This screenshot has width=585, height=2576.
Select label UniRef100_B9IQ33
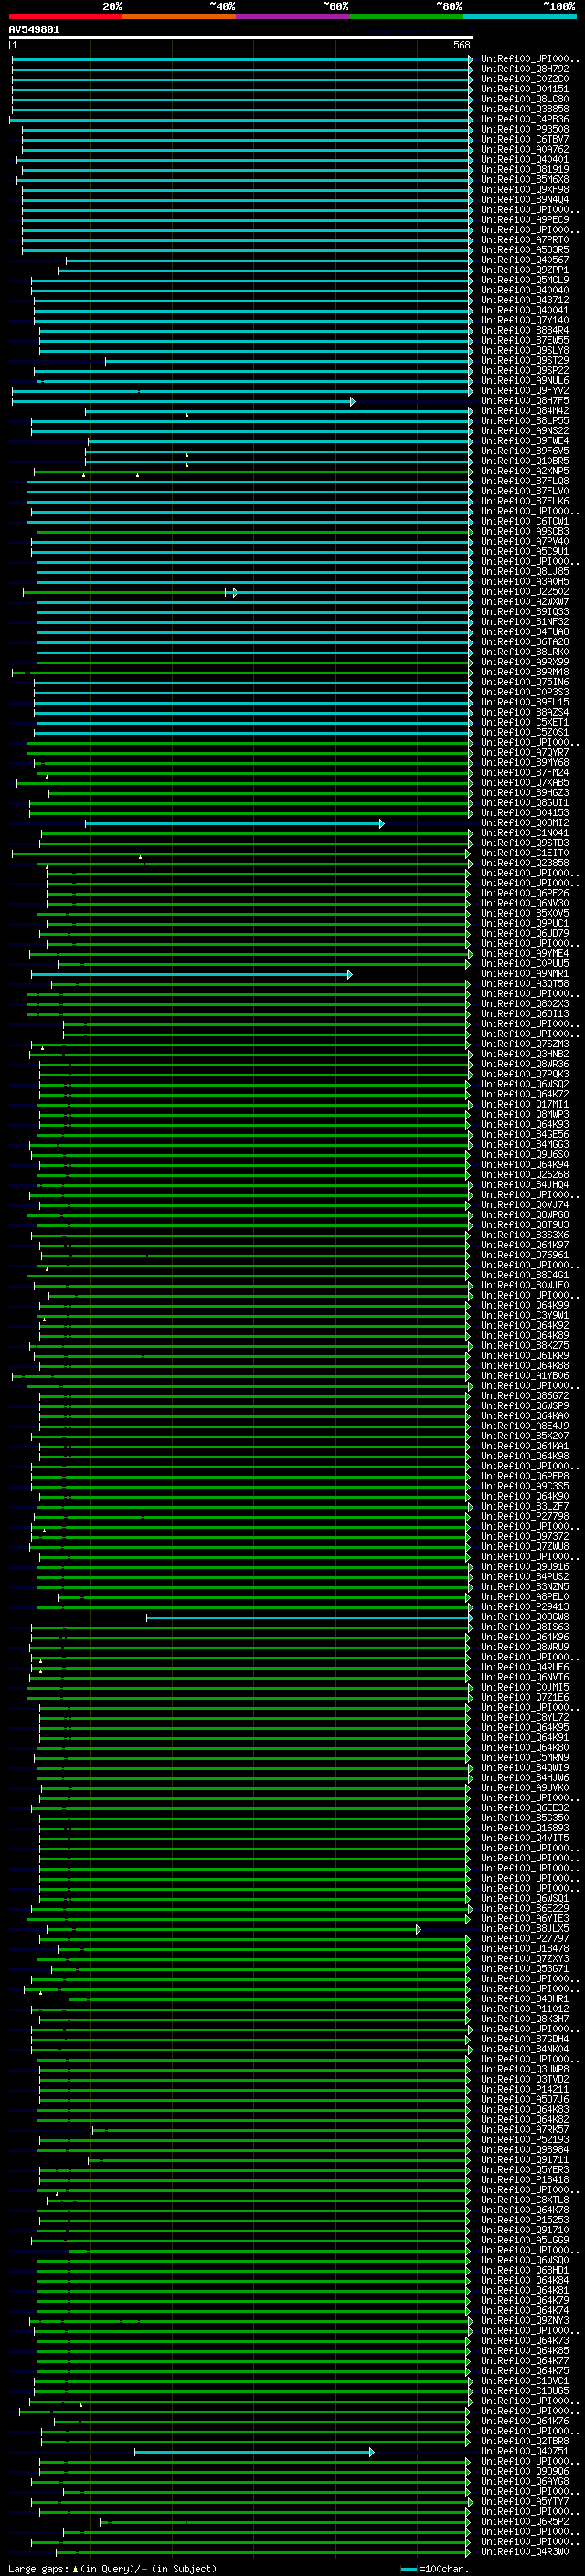point(525,612)
